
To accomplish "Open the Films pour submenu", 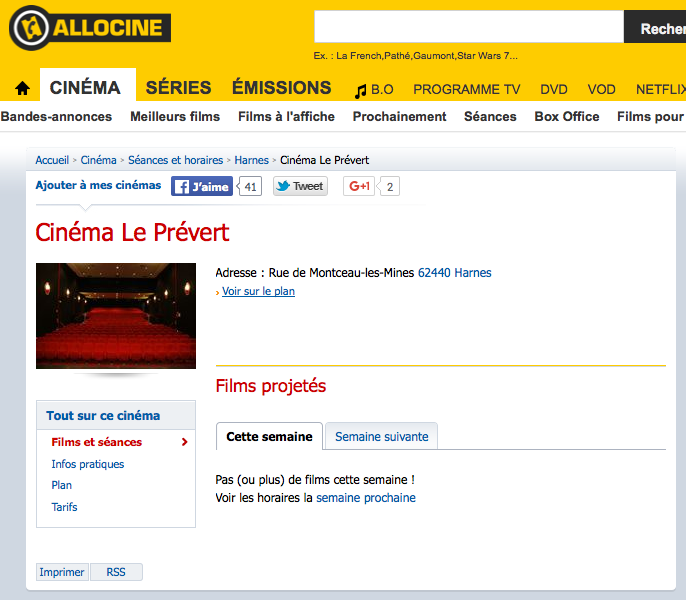I will [x=651, y=116].
